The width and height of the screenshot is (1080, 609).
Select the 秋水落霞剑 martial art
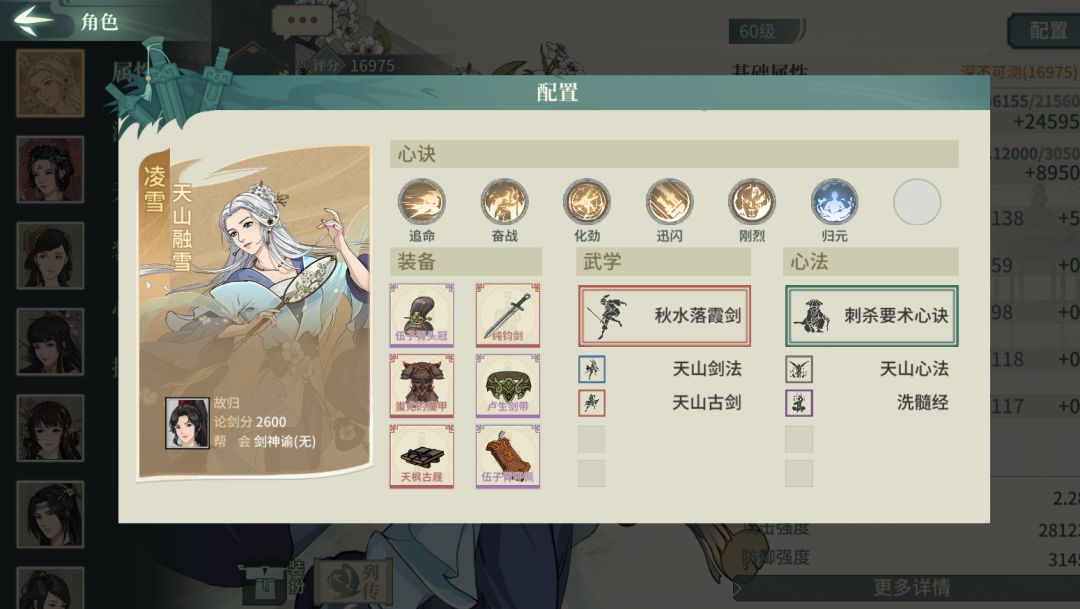tap(664, 316)
